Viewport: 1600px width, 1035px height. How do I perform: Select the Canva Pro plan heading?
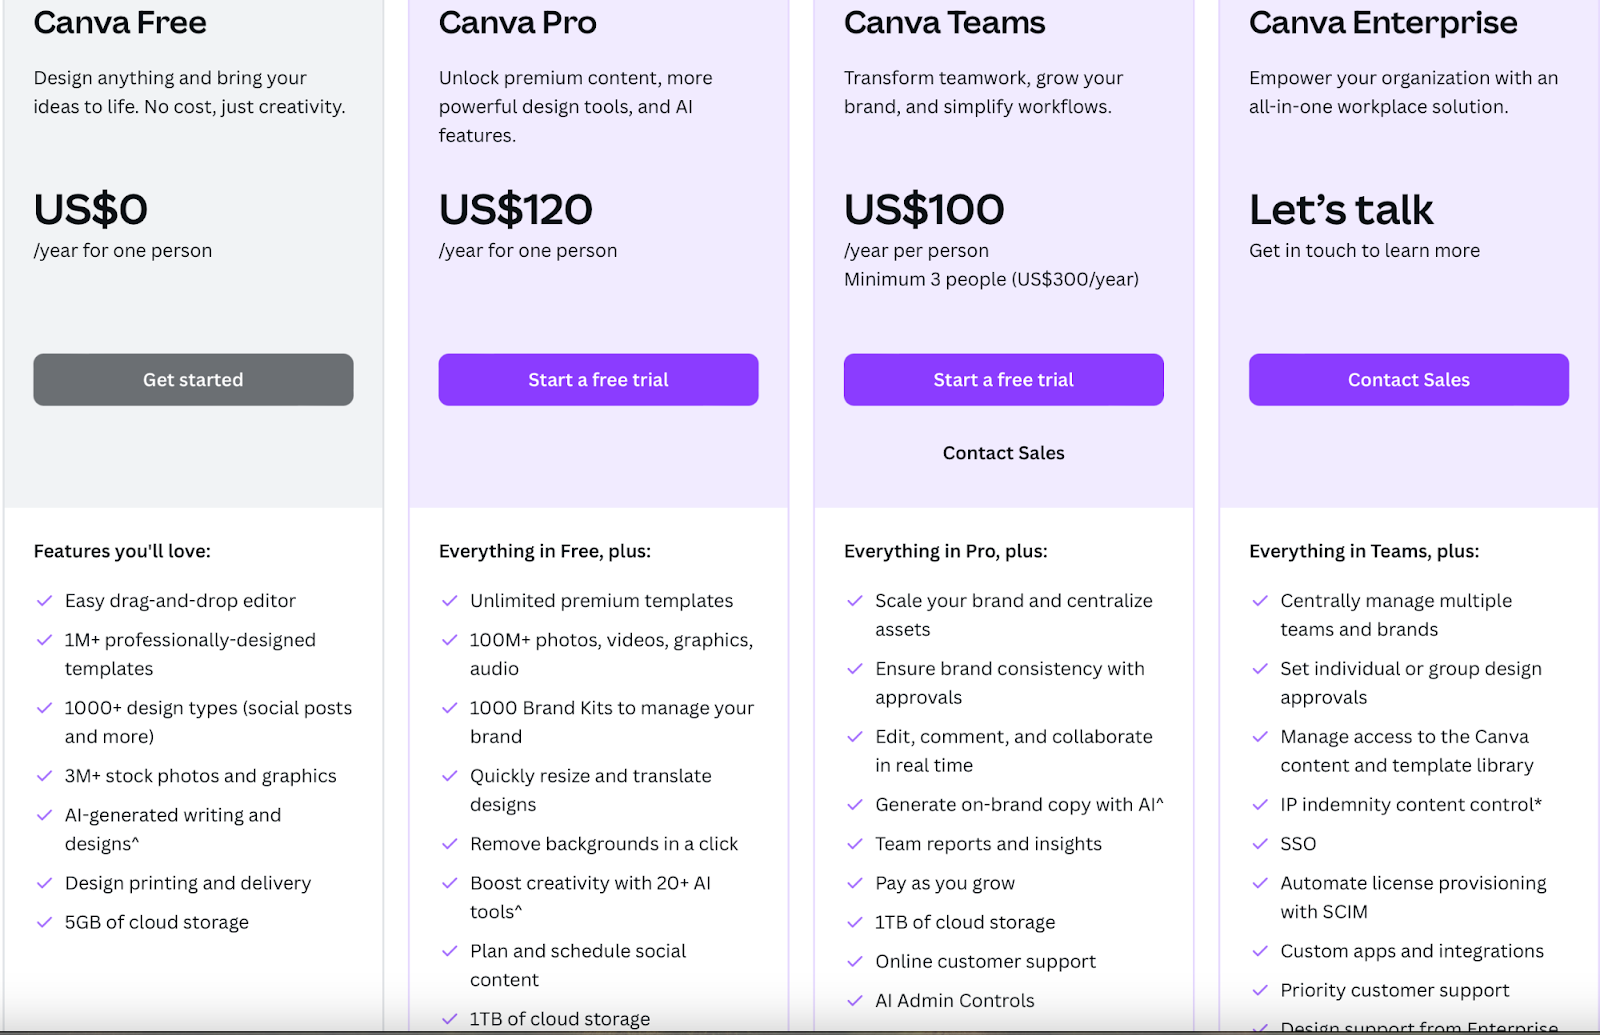[x=517, y=22]
